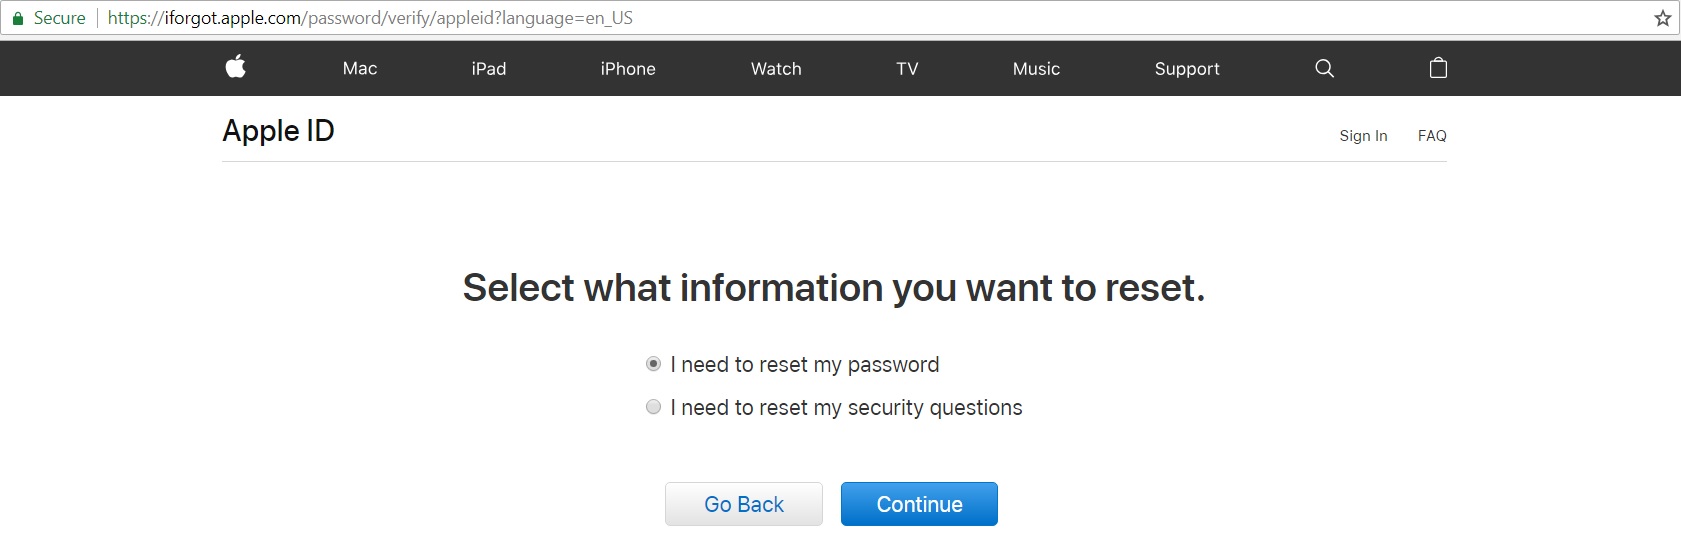Focus the browser address bar URL
Image resolution: width=1681 pixels, height=545 pixels.
(370, 18)
